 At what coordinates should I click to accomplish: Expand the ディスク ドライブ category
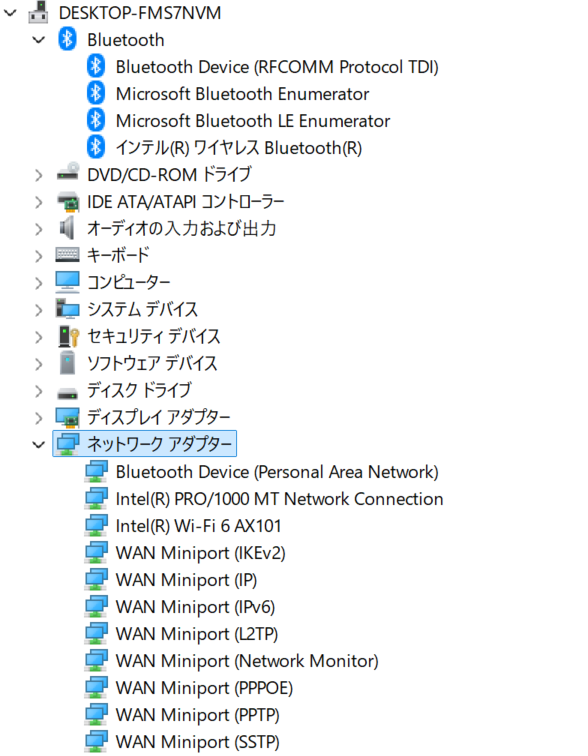(39, 391)
